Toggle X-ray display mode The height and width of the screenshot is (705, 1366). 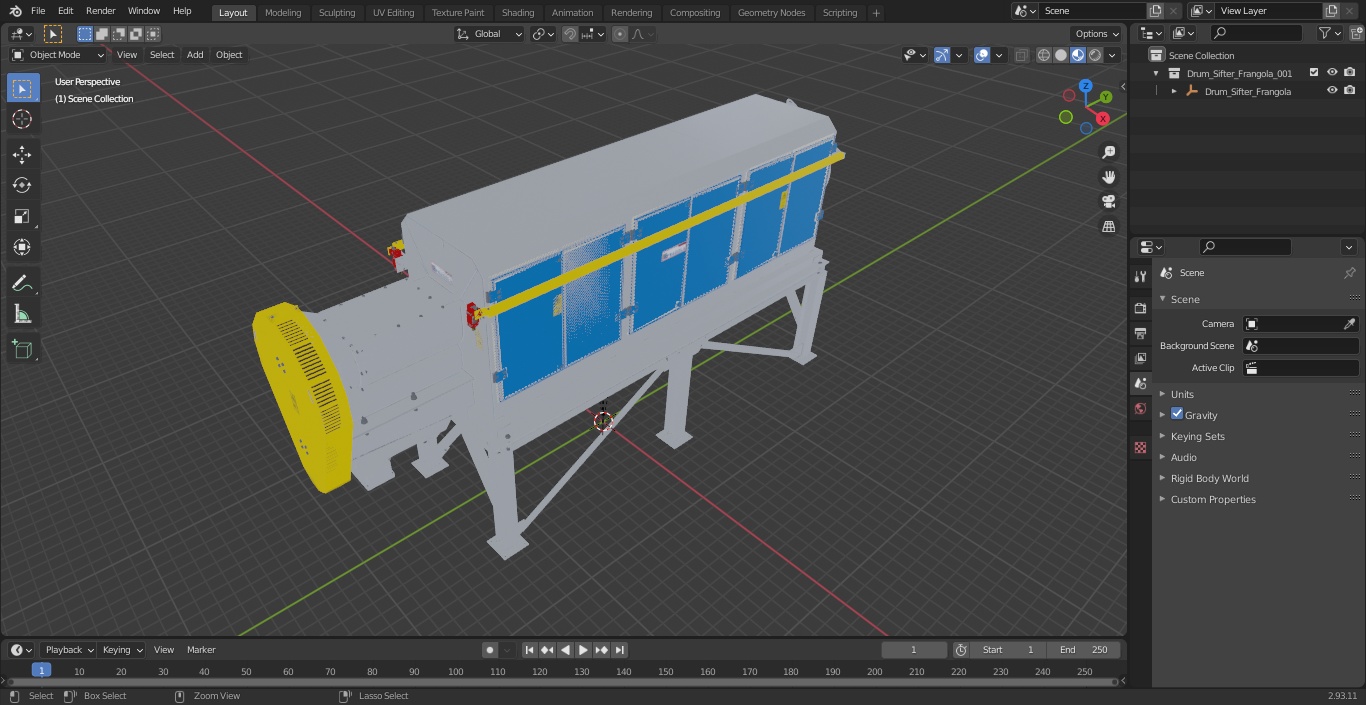point(1021,55)
